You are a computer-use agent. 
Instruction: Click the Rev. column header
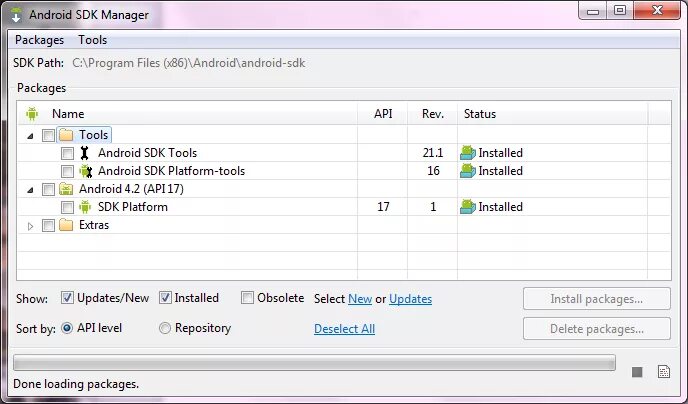tap(433, 114)
